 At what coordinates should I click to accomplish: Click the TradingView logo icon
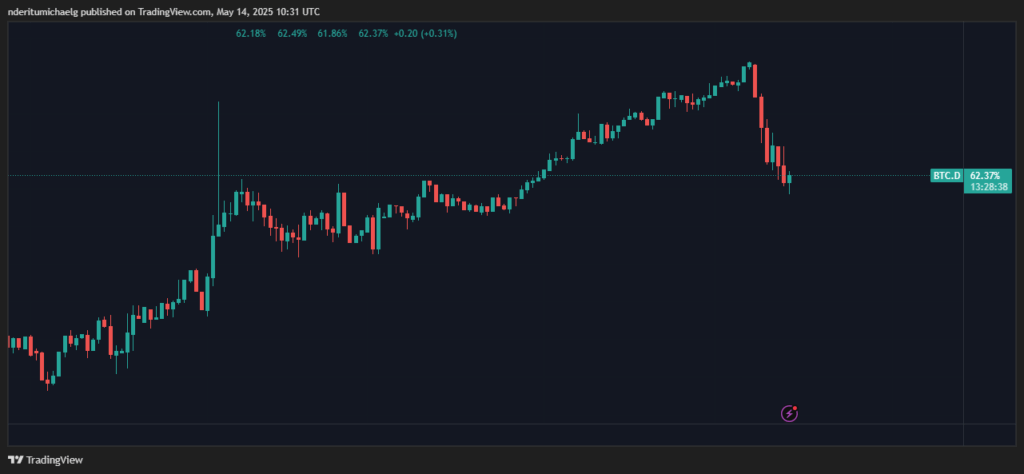pyautogui.click(x=14, y=460)
